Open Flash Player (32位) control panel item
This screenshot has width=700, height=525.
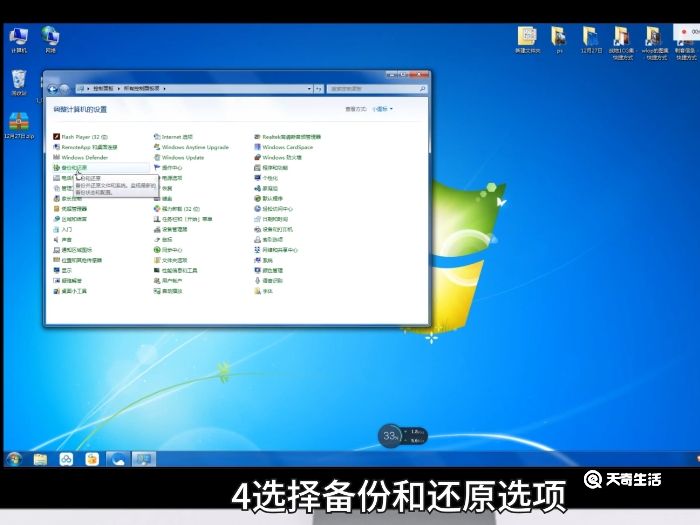80,137
